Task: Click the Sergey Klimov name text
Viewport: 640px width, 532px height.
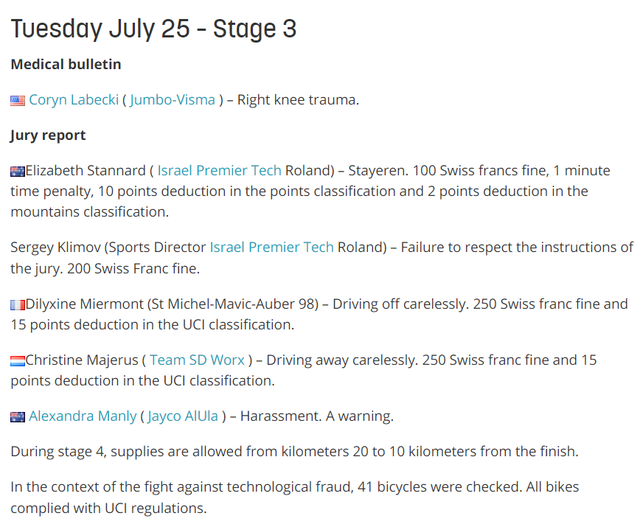Action: pos(55,247)
